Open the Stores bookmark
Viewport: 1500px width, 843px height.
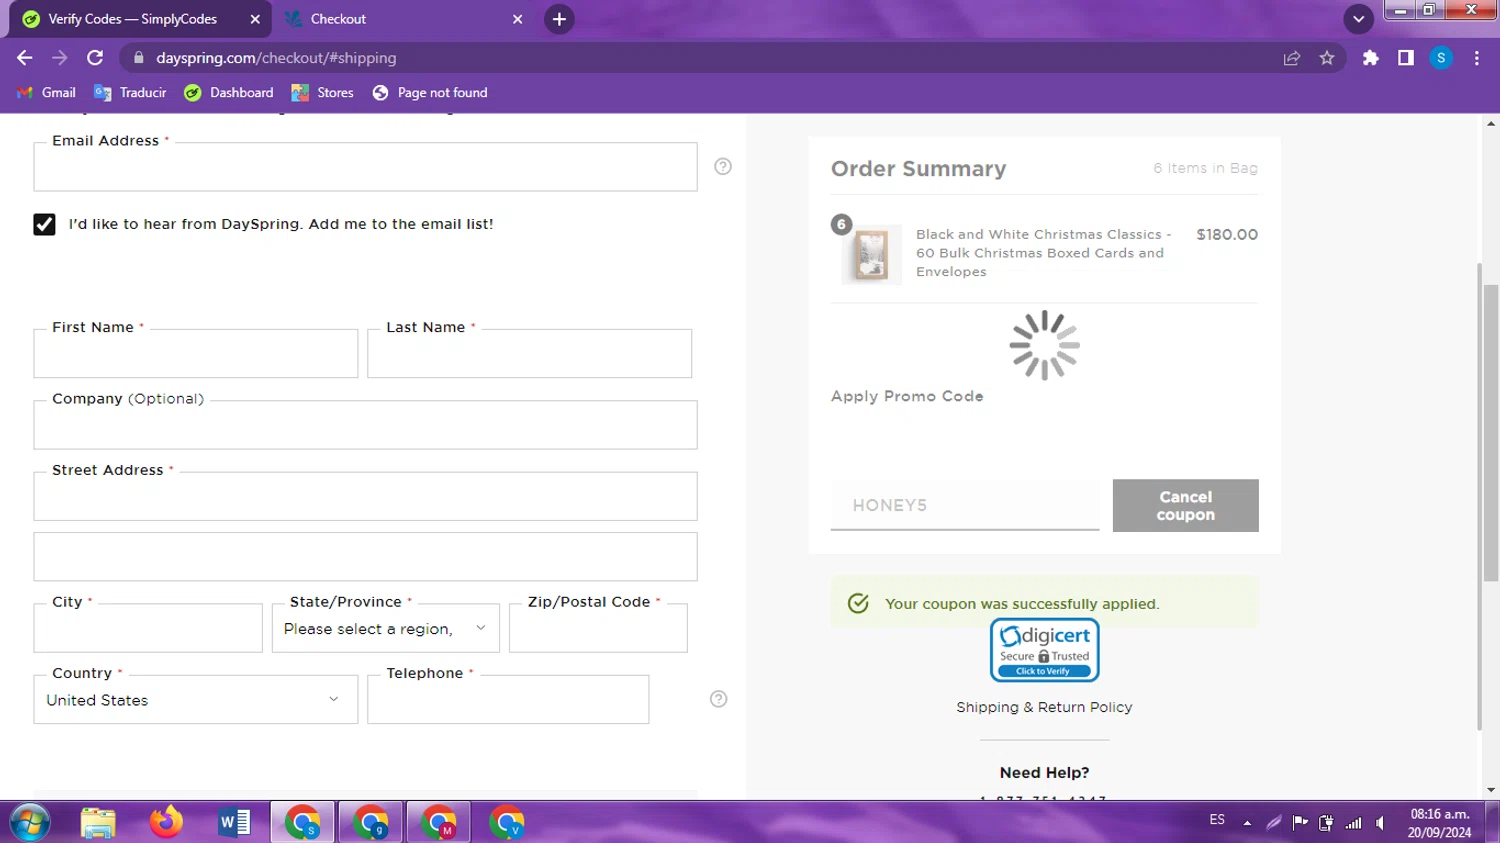click(323, 92)
